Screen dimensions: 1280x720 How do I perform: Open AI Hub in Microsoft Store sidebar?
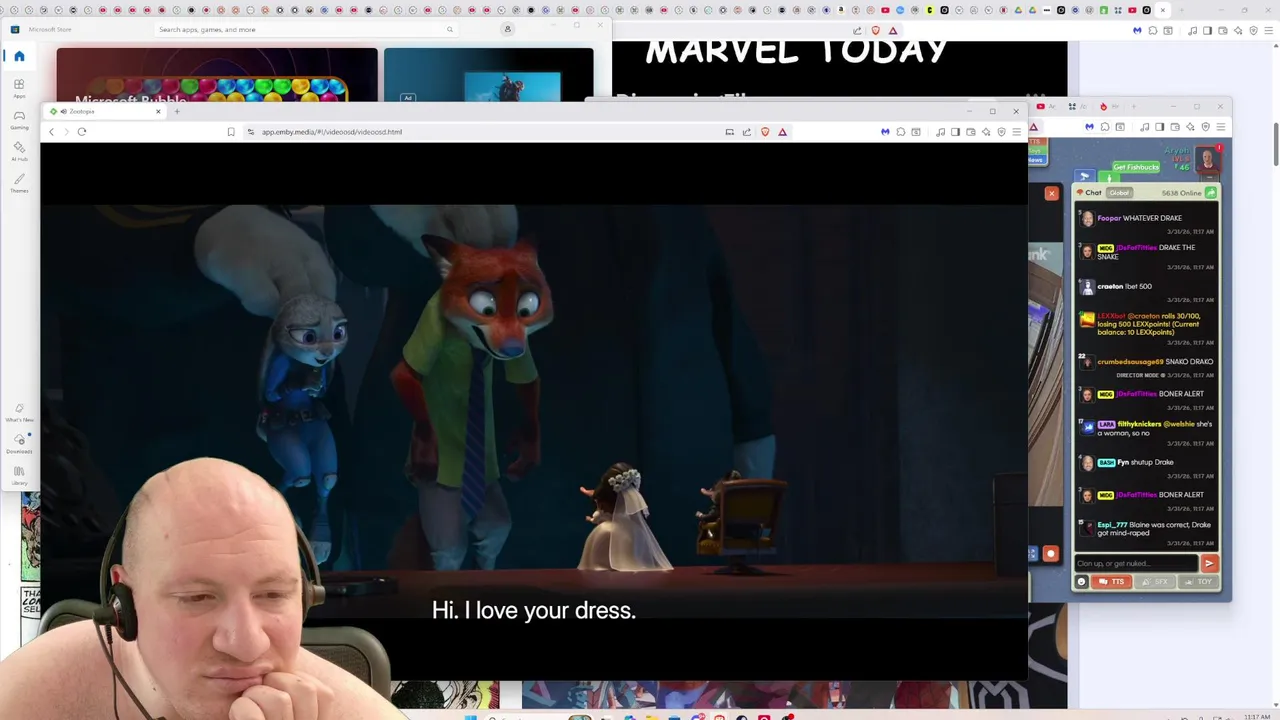pos(19,151)
